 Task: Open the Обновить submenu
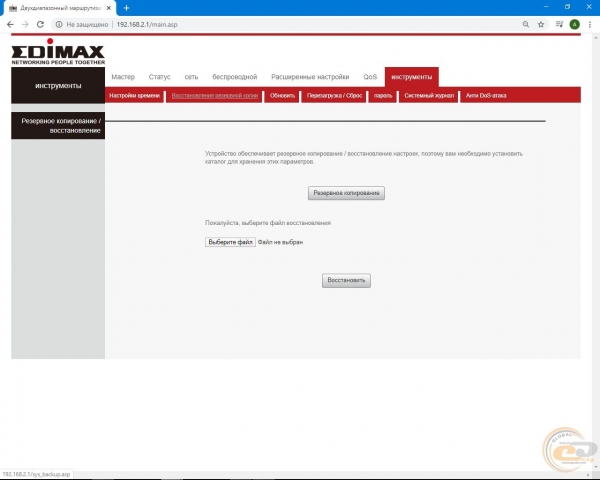pos(282,96)
